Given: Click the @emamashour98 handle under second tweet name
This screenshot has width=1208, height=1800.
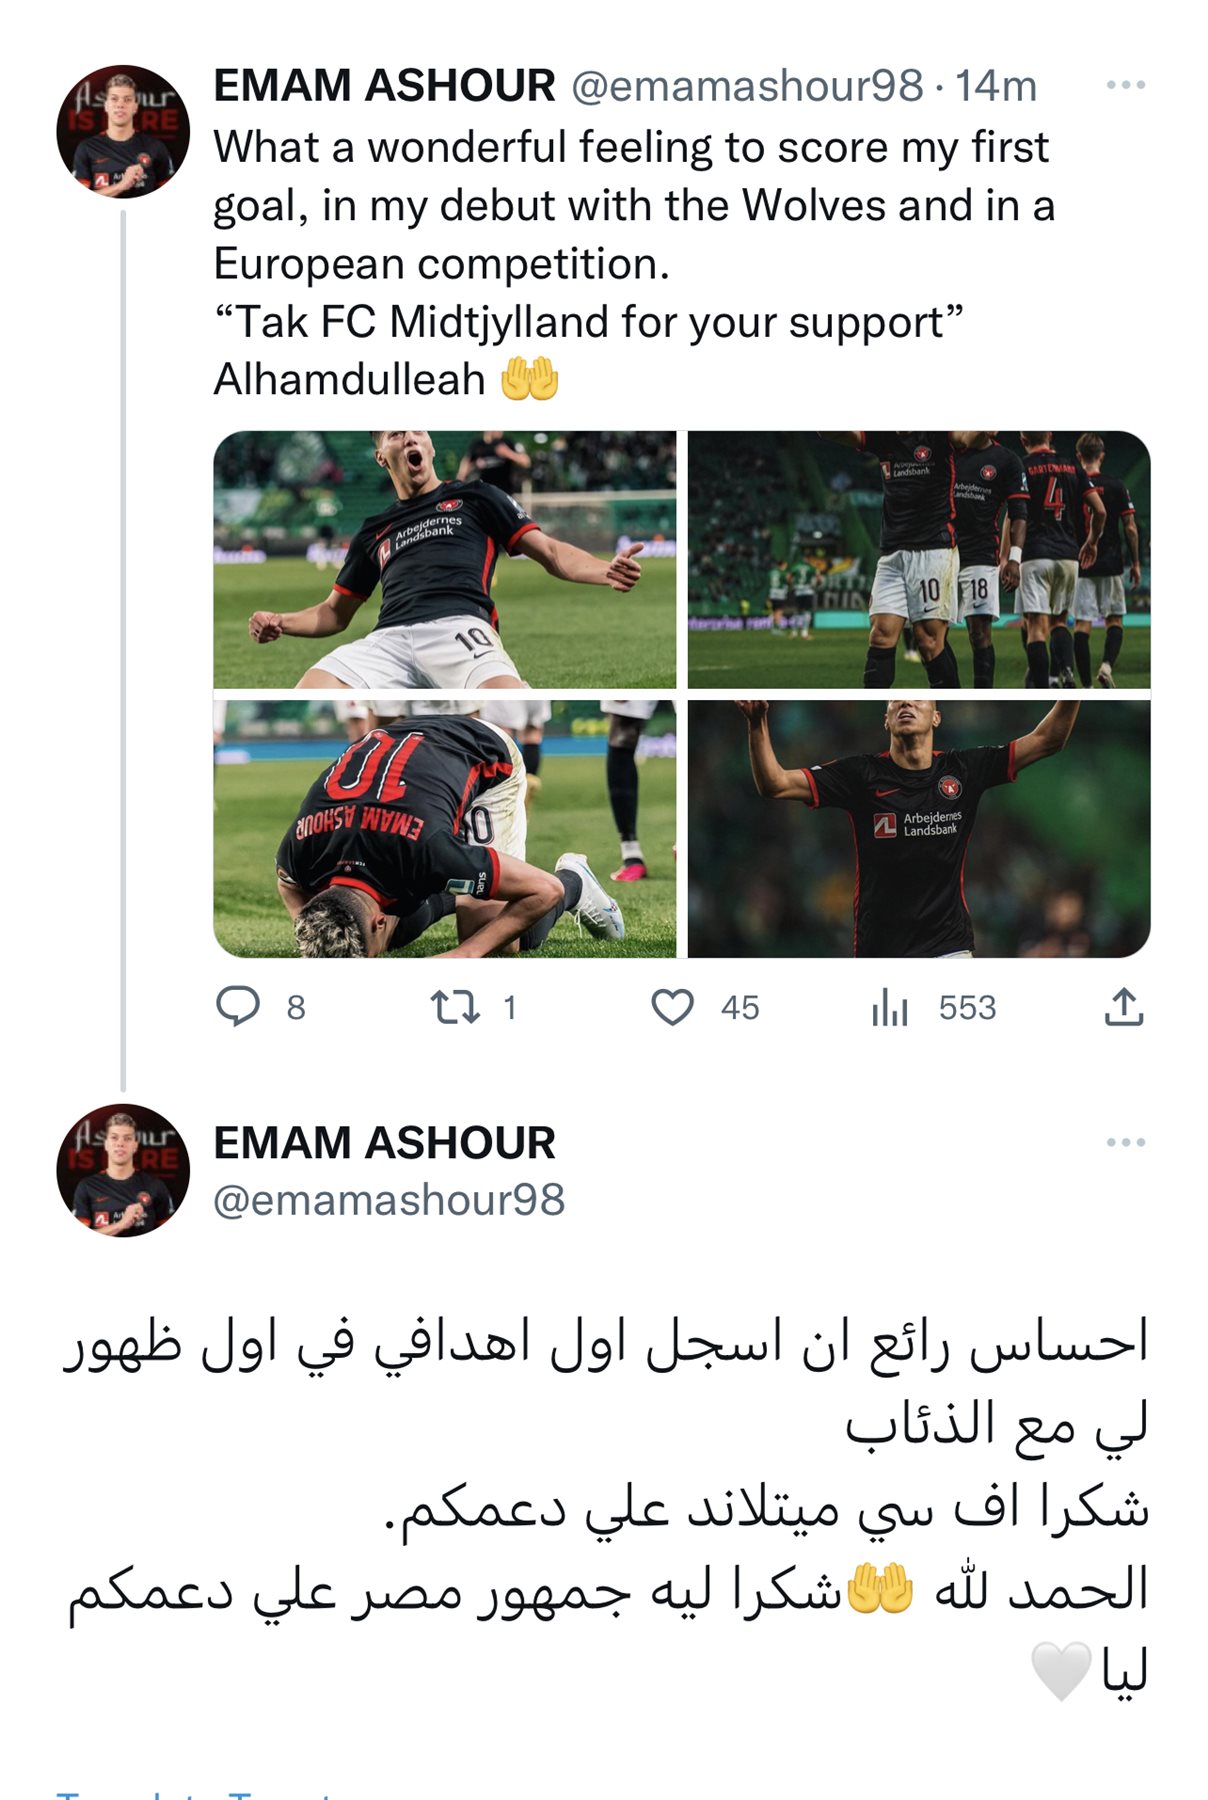Looking at the screenshot, I should (389, 1200).
